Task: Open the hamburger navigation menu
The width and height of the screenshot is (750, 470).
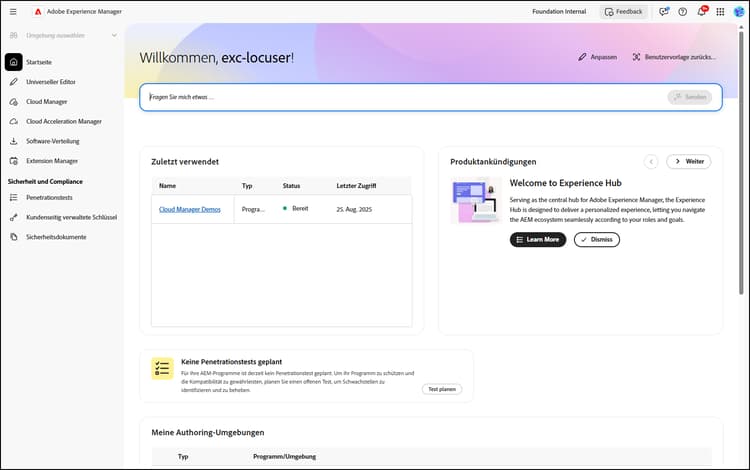Action: coord(13,11)
